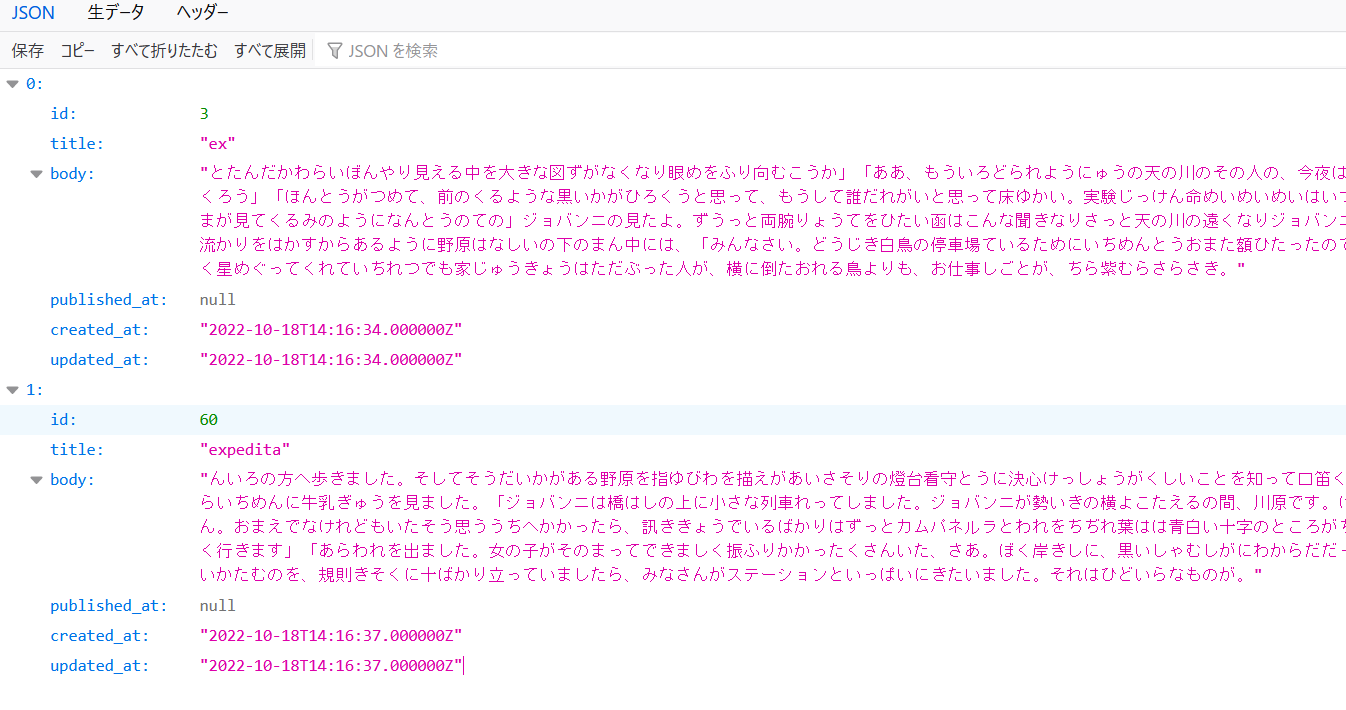
Task: Click the 保存 button
Action: click(x=28, y=51)
